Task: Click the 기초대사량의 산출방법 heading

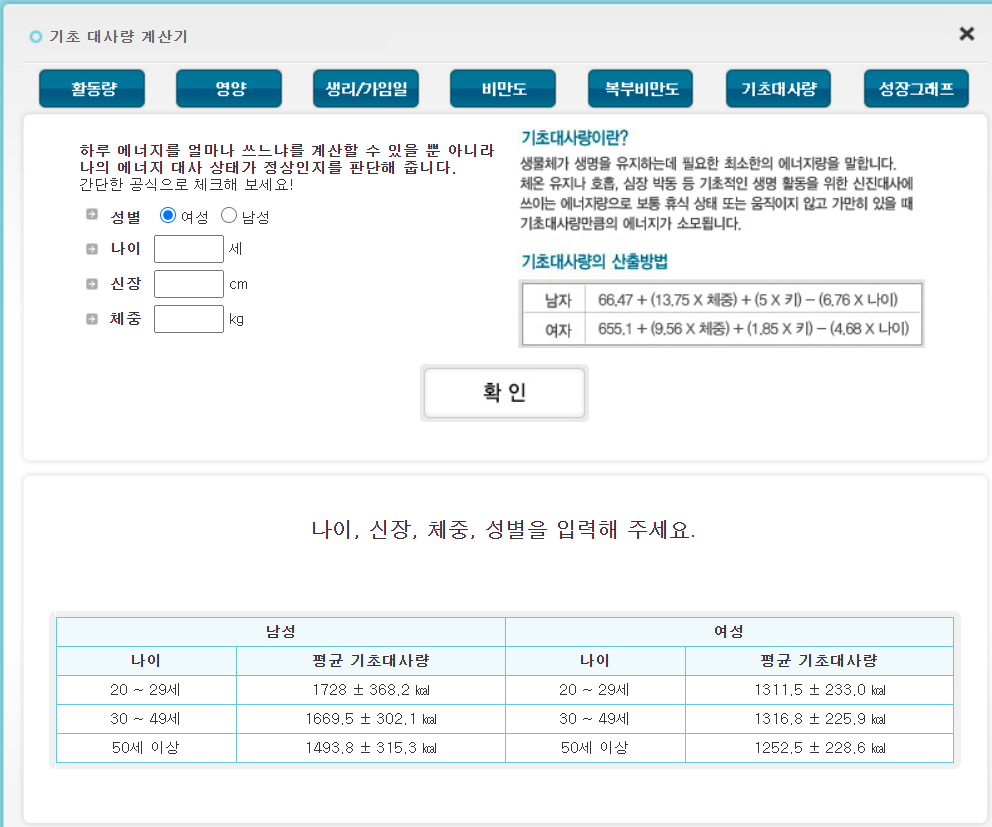Action: pyautogui.click(x=594, y=261)
